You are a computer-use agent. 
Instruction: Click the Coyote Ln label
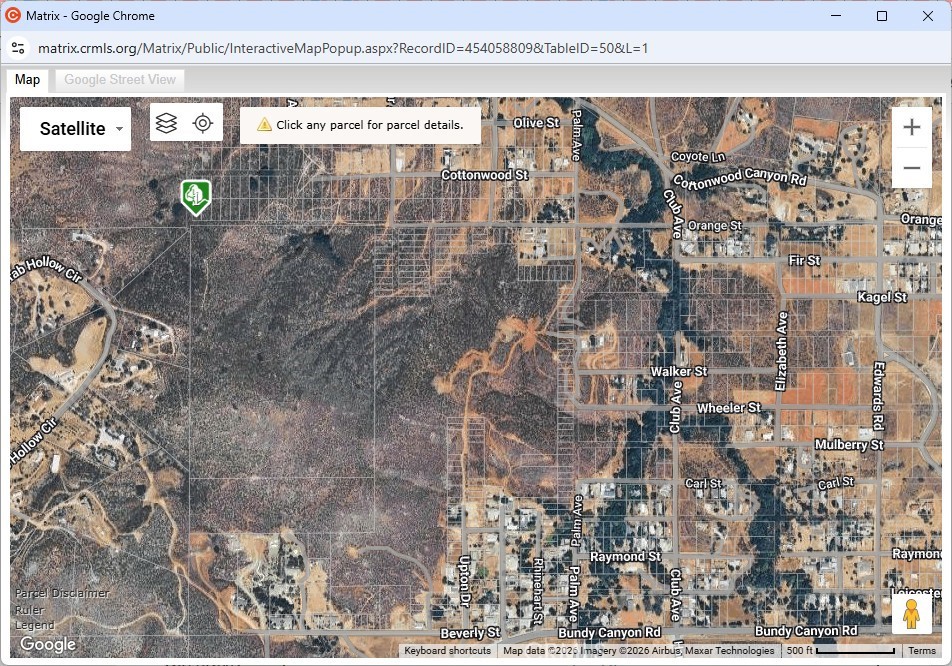[698, 157]
